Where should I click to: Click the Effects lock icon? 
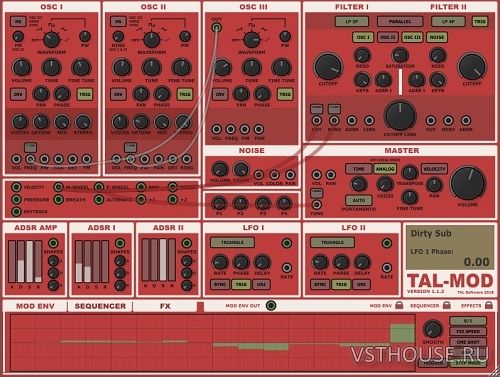coord(489,305)
